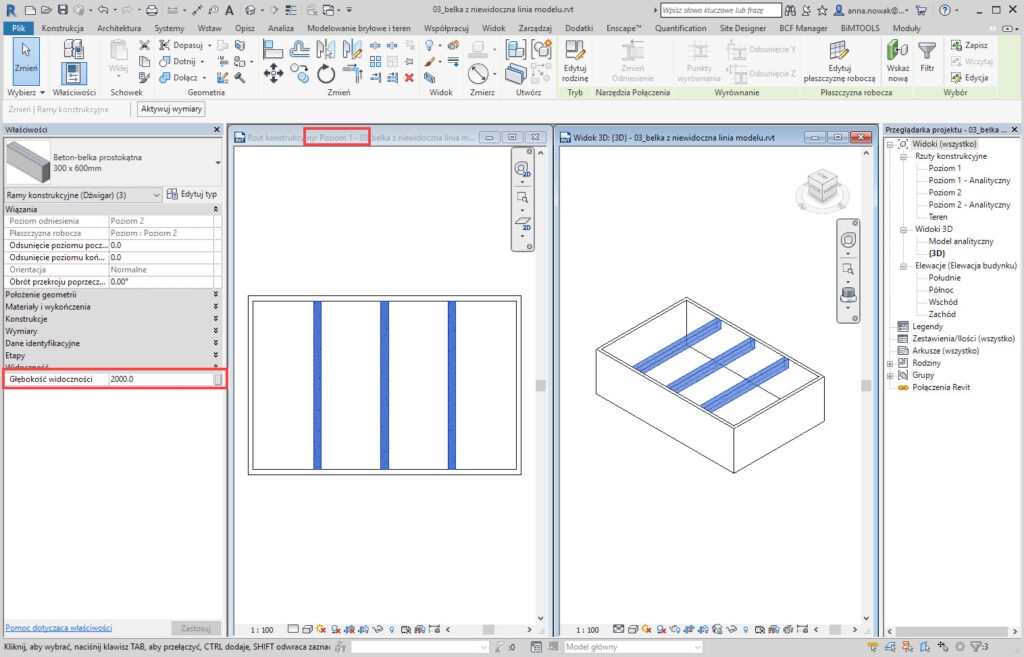
Task: Toggle Aktywuj wymiary option
Action: pyautogui.click(x=171, y=109)
